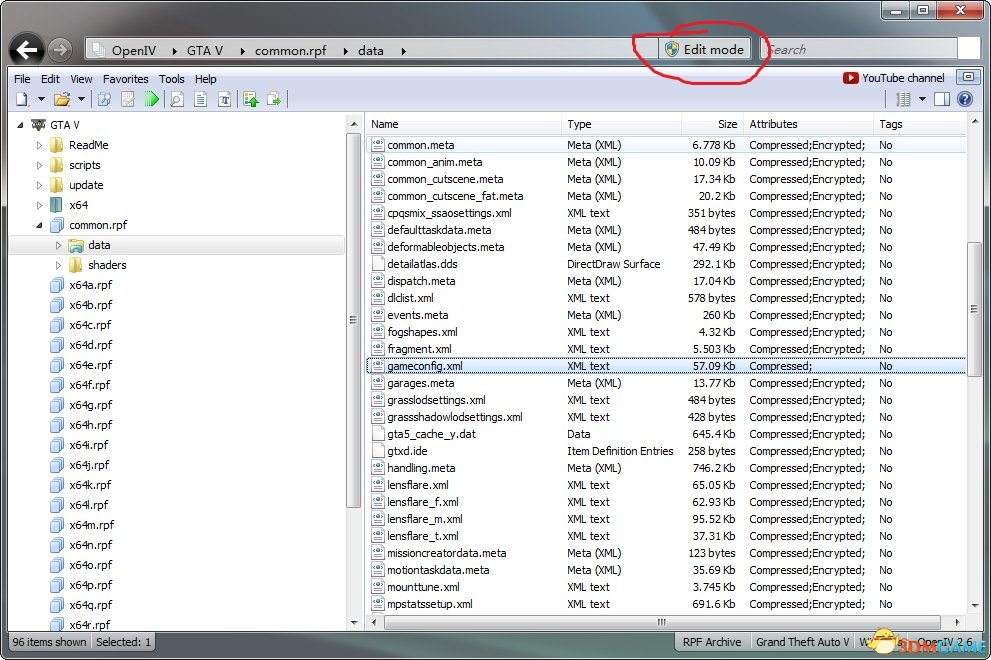Click the file icon beside detailatlas.dds
The height and width of the screenshot is (660, 991).
tap(378, 264)
